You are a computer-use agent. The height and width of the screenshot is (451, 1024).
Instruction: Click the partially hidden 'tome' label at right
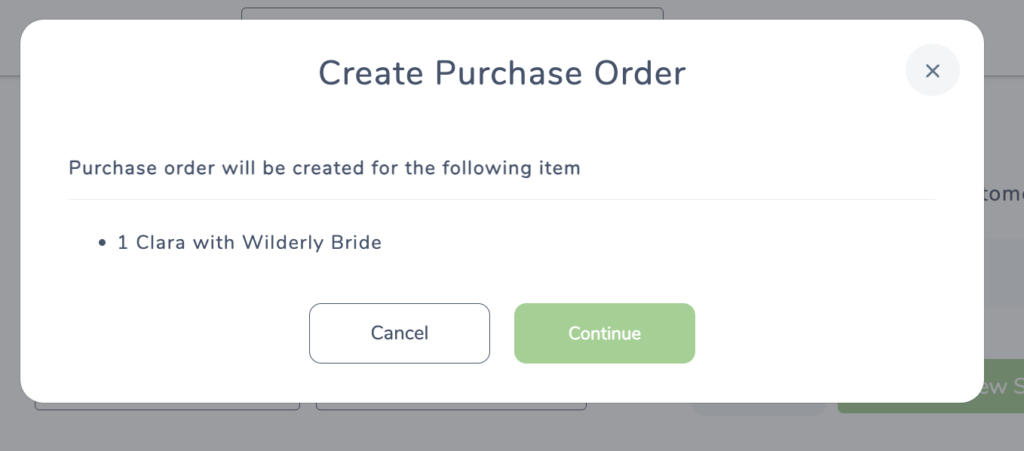(x=1004, y=194)
